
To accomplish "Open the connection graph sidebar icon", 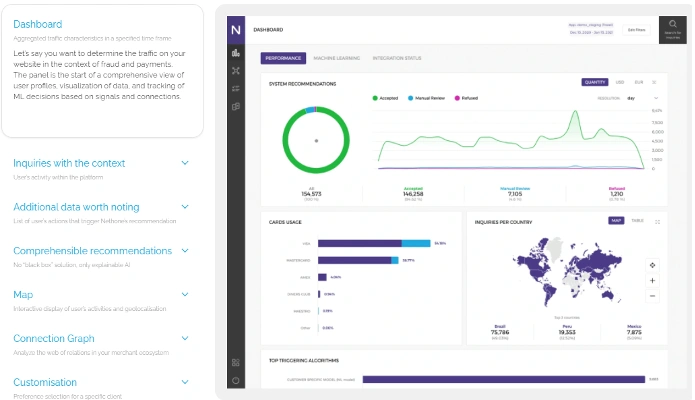I will [x=236, y=71].
